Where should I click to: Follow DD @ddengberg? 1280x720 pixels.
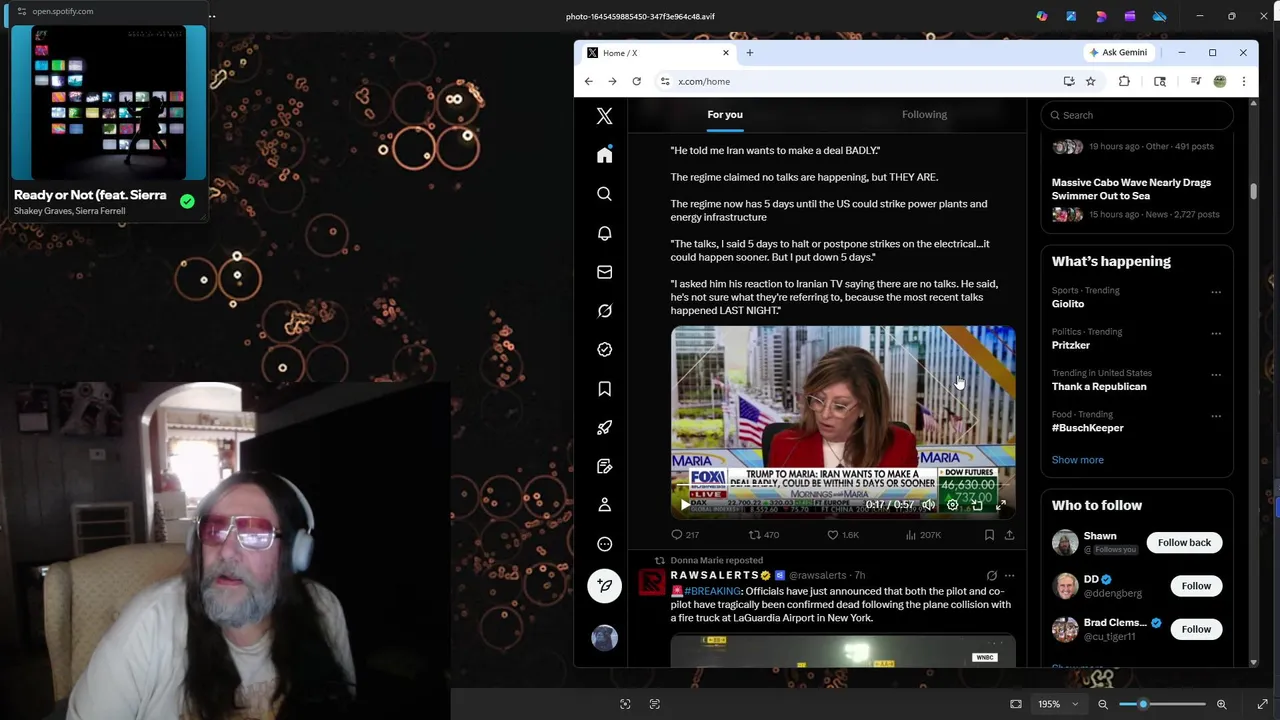1196,586
